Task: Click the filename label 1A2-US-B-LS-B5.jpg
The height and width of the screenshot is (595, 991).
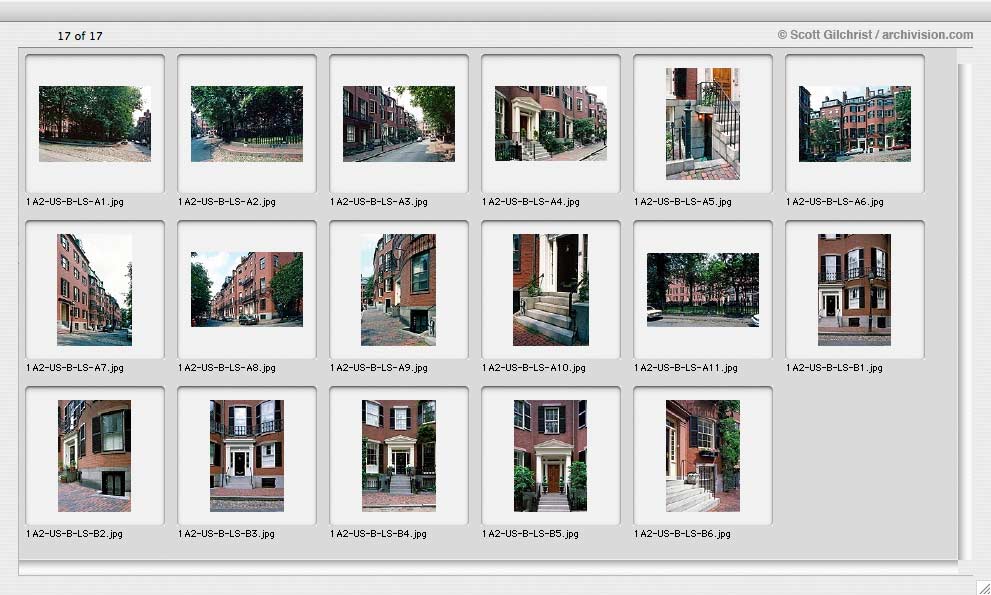Action: point(530,534)
